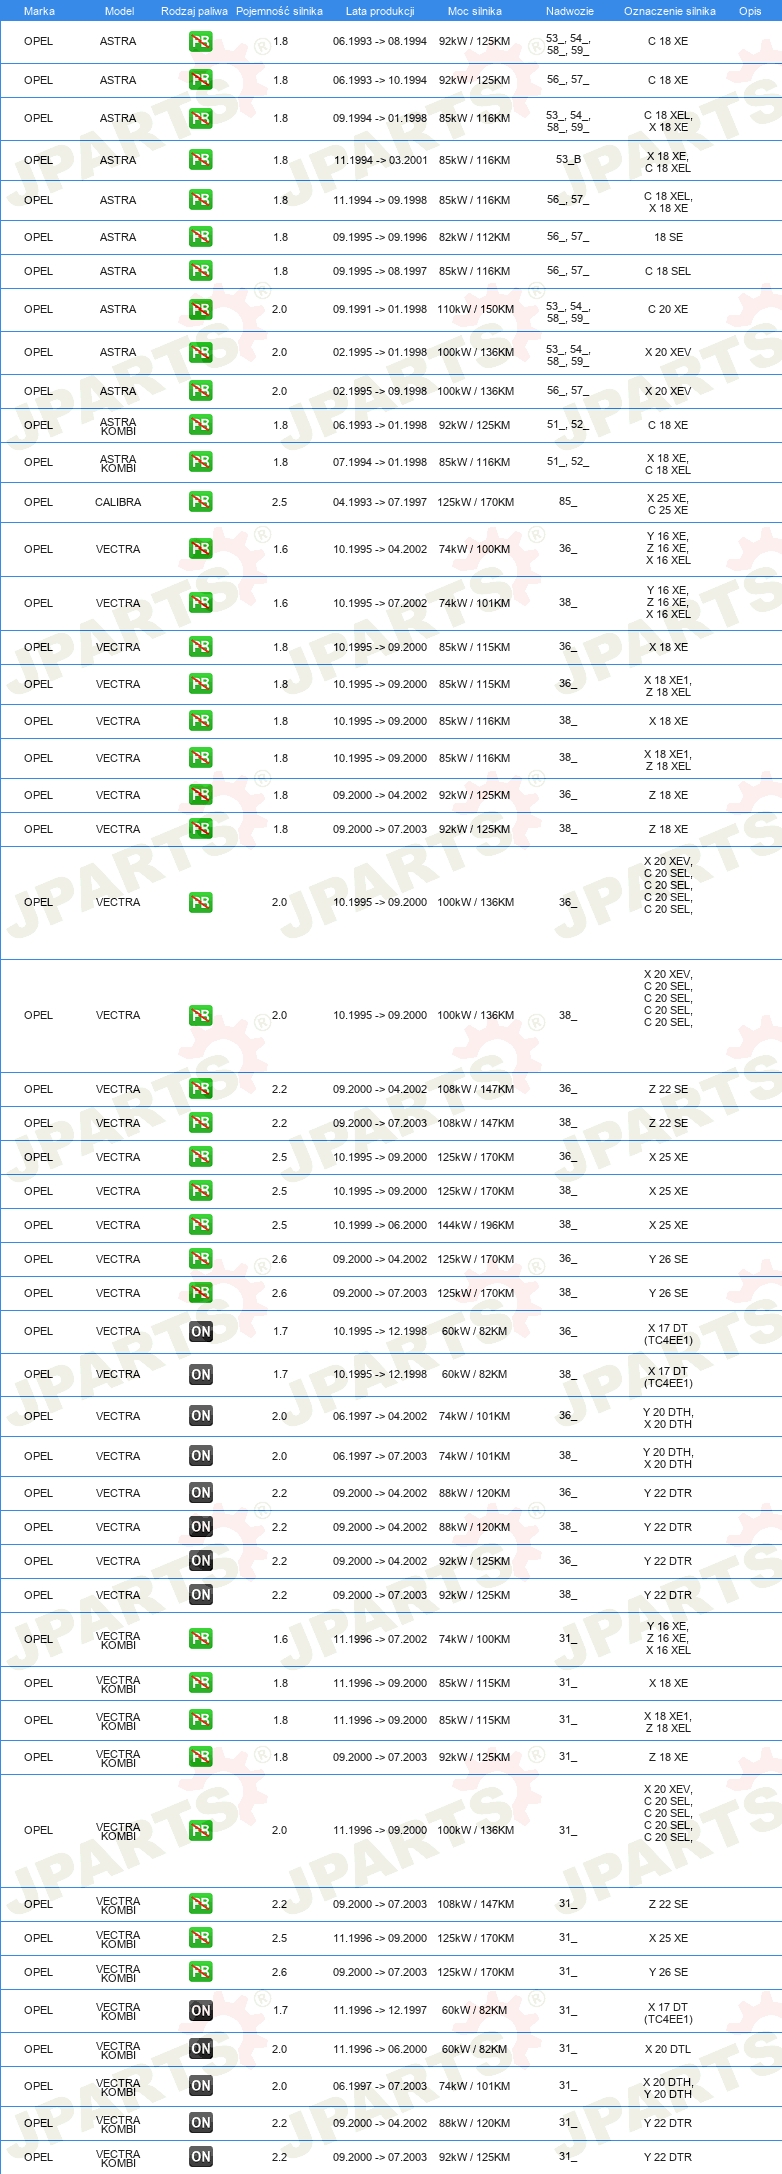The width and height of the screenshot is (782, 2174).
Task: Click the Lata produkcji column header
Action: coord(380,11)
